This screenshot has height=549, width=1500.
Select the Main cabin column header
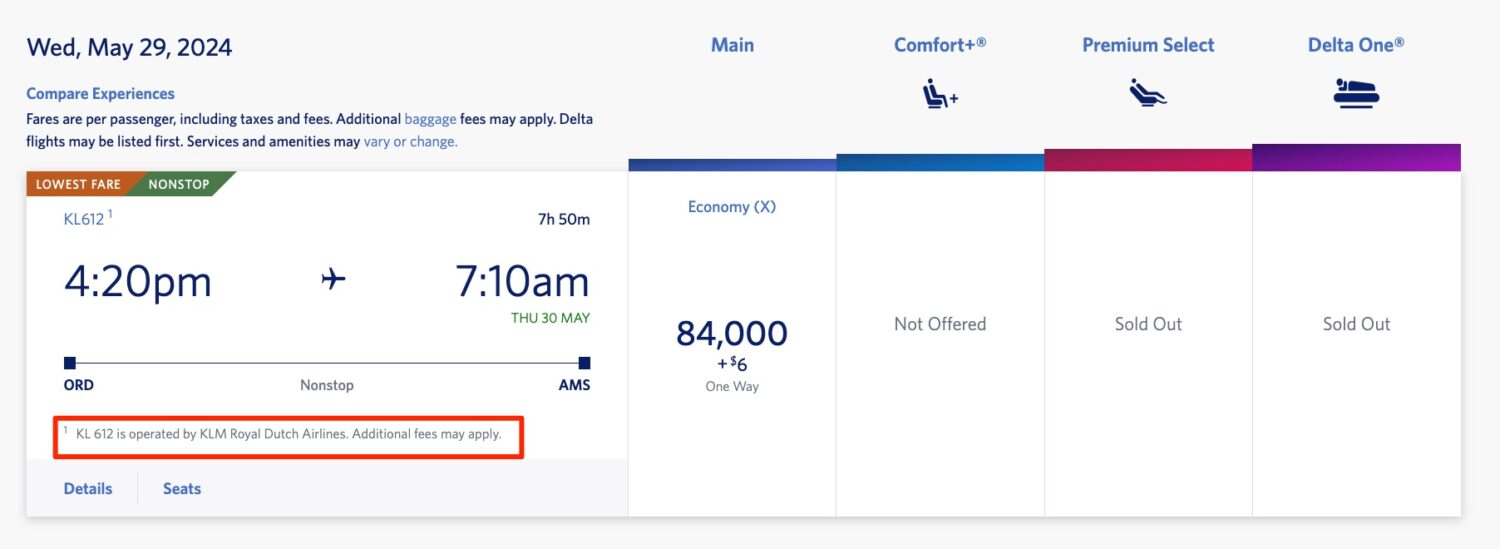pos(732,45)
